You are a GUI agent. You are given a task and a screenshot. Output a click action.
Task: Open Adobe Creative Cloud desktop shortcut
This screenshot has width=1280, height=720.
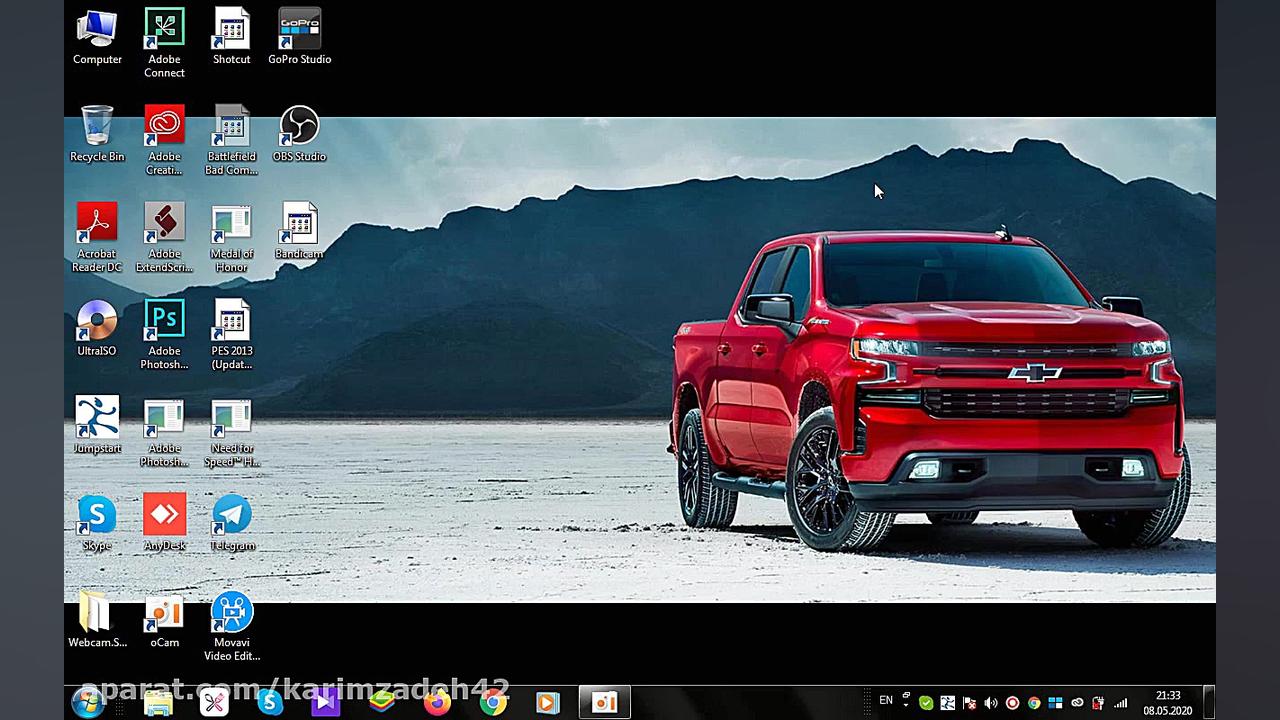click(x=164, y=141)
